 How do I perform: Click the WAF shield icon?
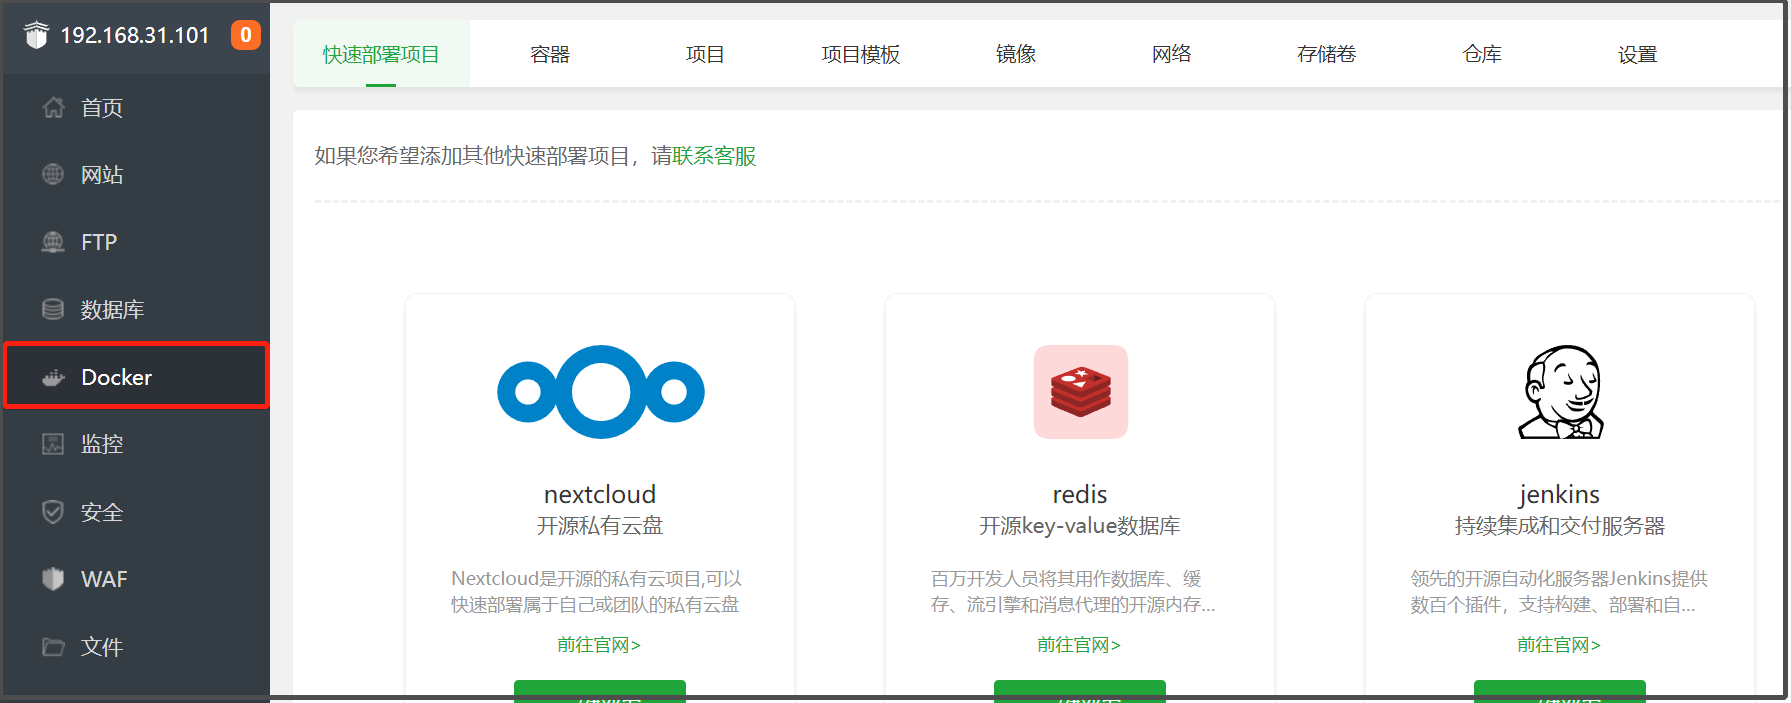[53, 579]
